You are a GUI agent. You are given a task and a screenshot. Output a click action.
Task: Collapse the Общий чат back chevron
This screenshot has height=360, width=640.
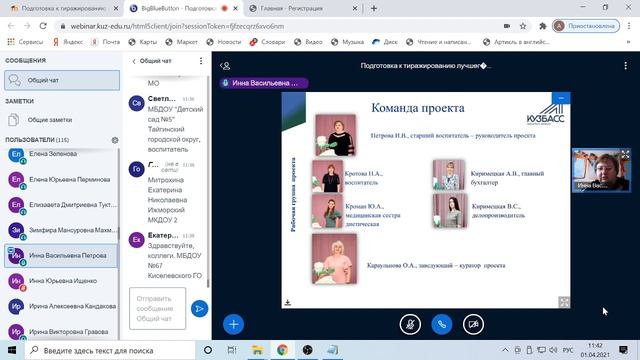point(134,61)
